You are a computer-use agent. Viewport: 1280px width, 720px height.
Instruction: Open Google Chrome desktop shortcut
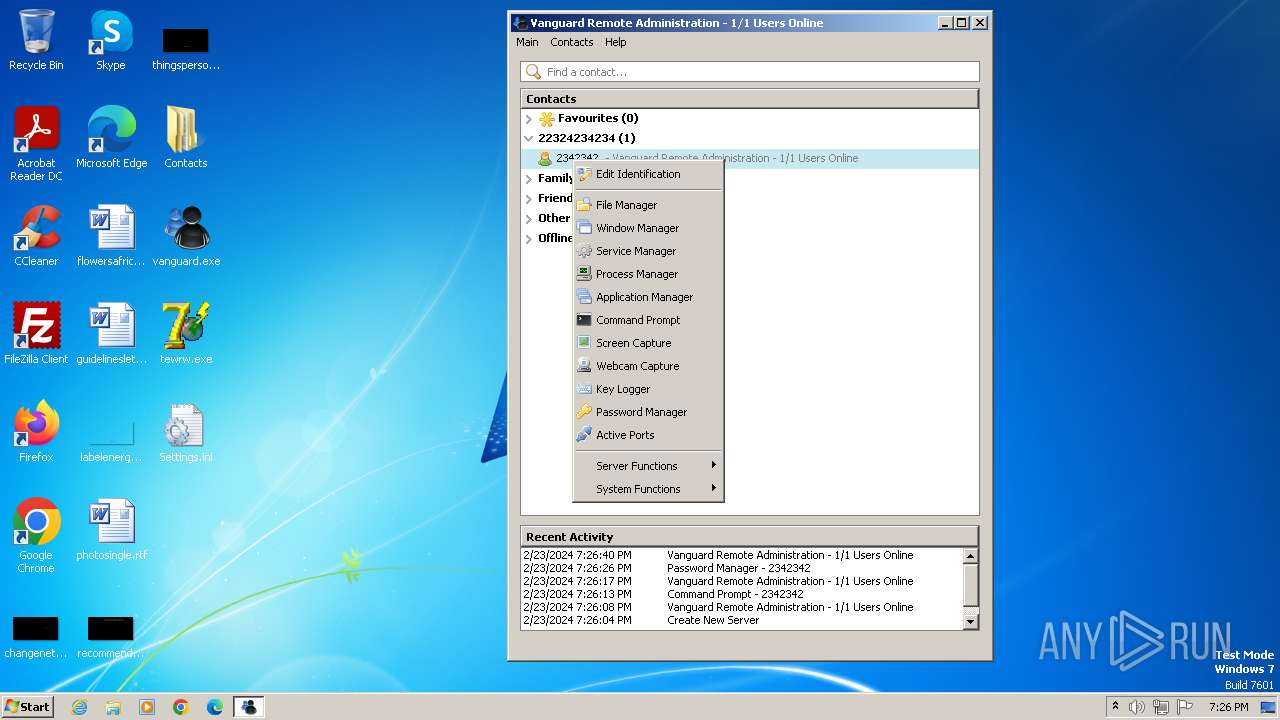tap(36, 536)
